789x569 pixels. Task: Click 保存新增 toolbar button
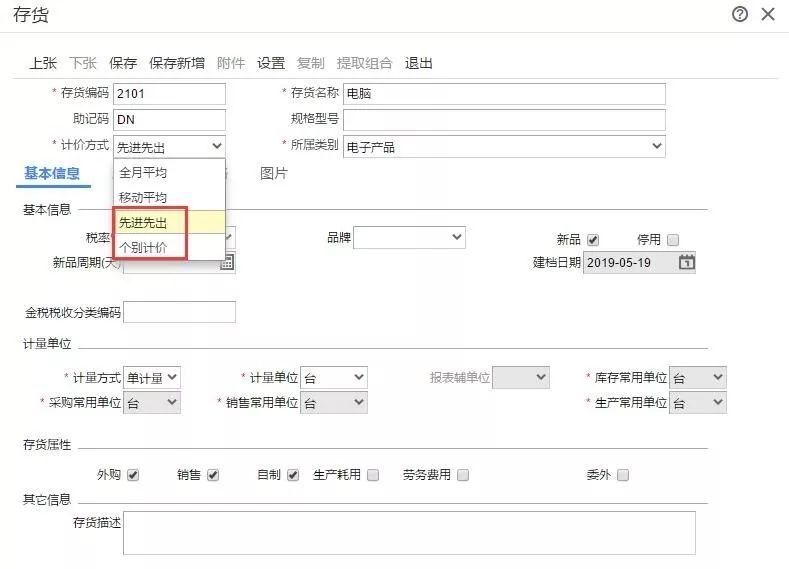pos(177,63)
